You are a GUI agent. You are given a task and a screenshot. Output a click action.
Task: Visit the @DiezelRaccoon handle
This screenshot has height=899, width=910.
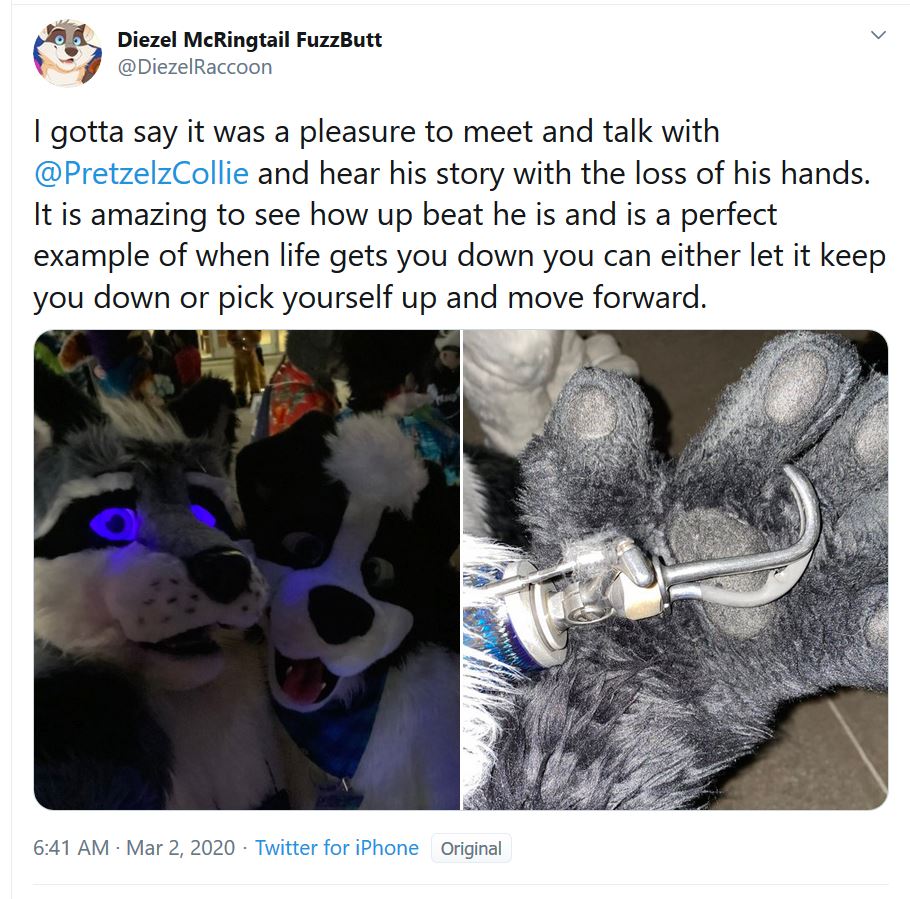pos(194,67)
